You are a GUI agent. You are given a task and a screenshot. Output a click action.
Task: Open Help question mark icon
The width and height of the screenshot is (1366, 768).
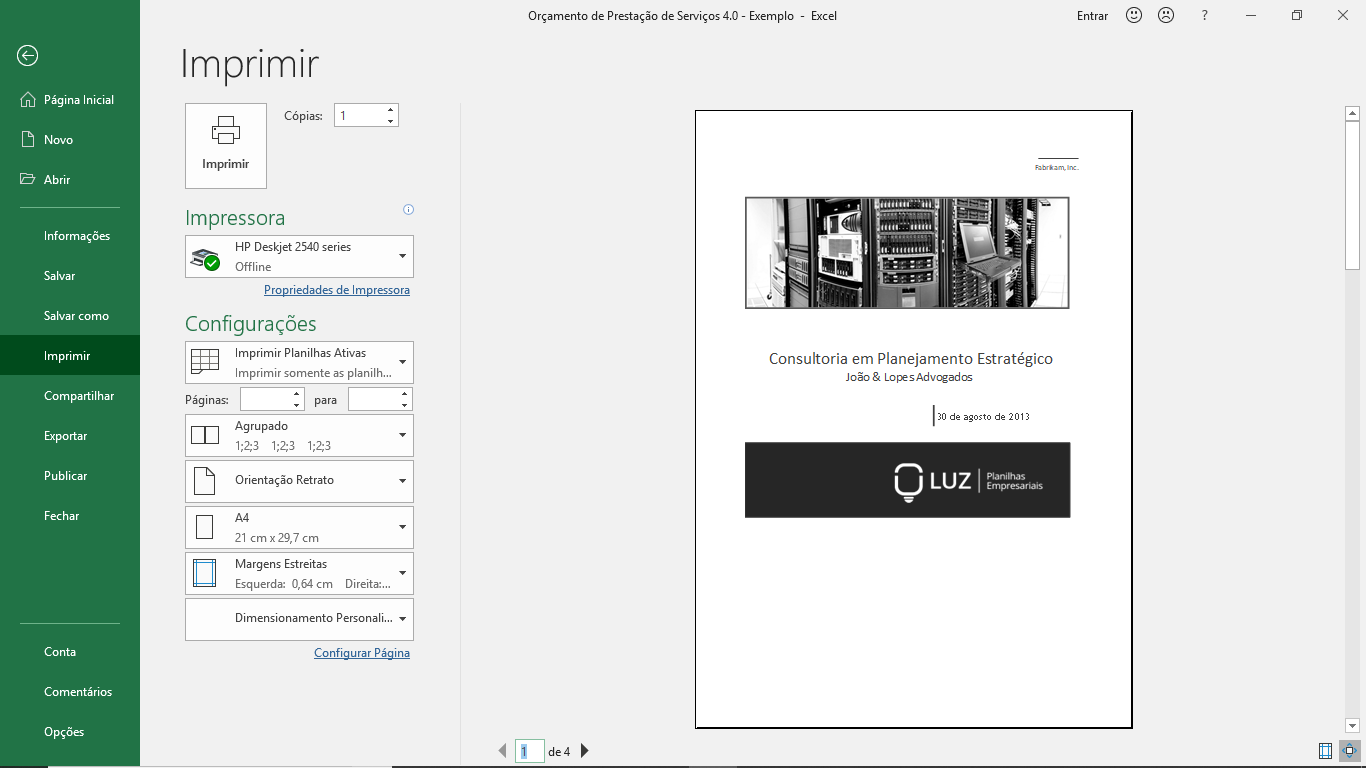(1205, 15)
